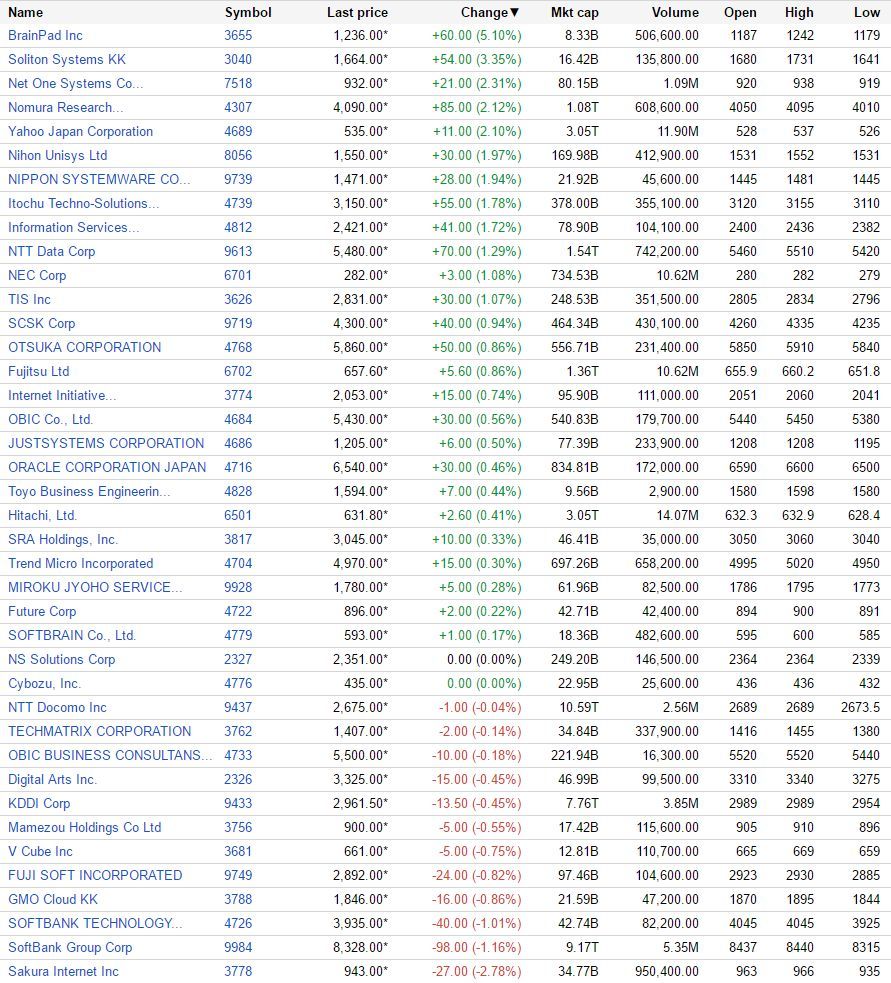Open GMO Cloud KK link
Viewport: 891px width, 983px height.
click(53, 899)
